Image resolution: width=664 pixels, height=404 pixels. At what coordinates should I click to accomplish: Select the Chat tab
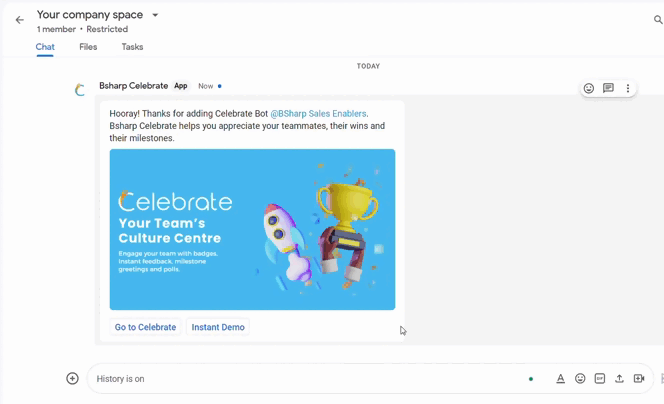45,47
